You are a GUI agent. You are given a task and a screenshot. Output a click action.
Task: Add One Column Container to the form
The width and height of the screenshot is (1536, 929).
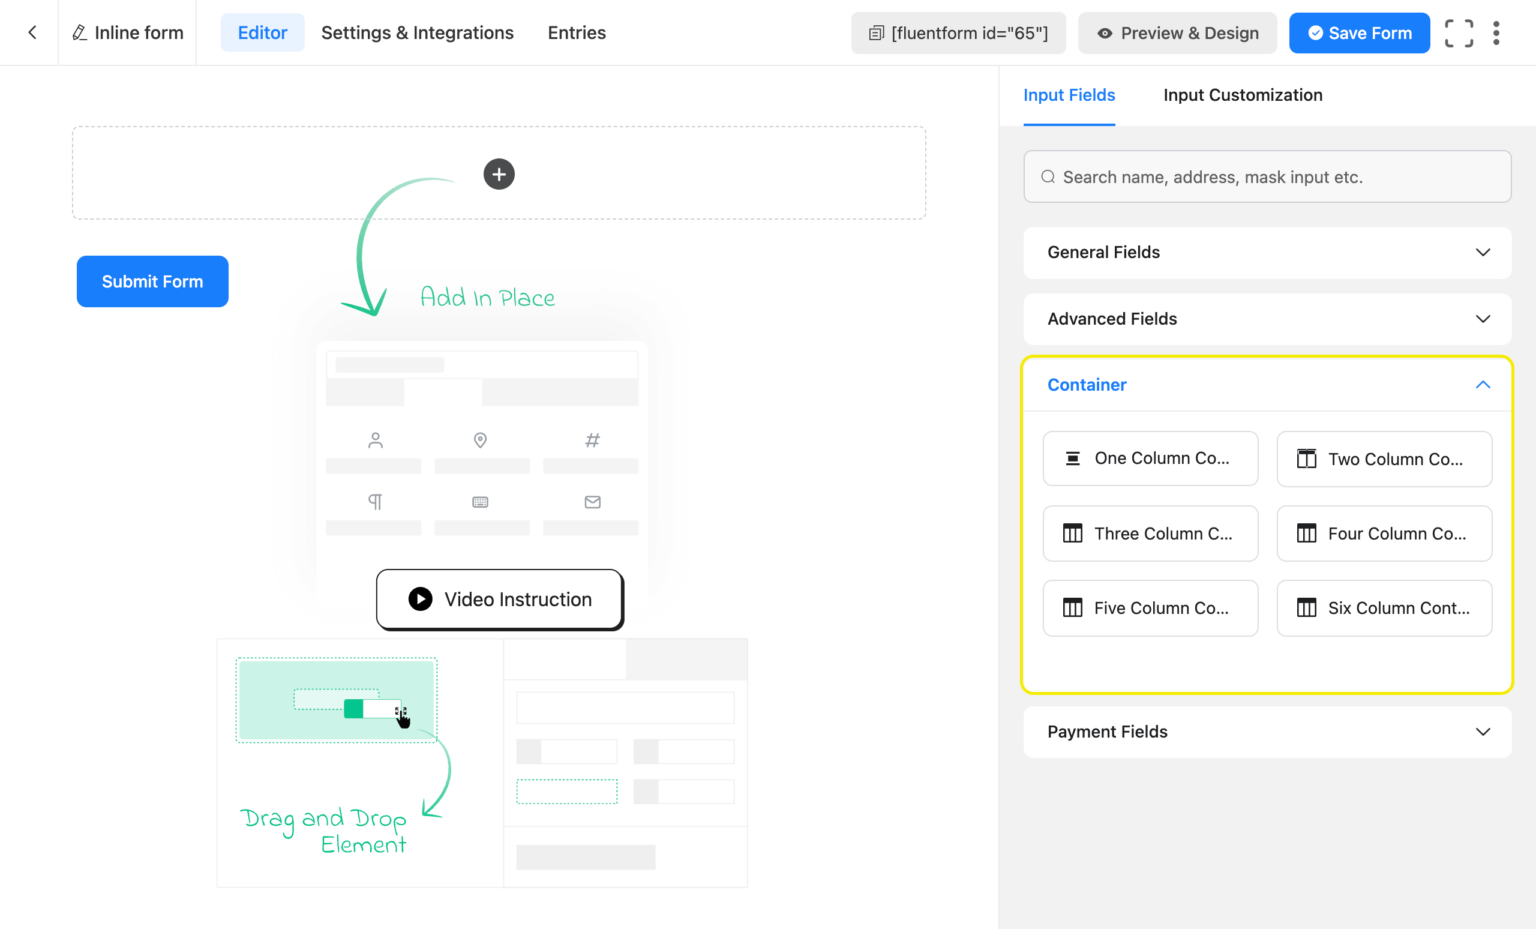[x=1150, y=458]
